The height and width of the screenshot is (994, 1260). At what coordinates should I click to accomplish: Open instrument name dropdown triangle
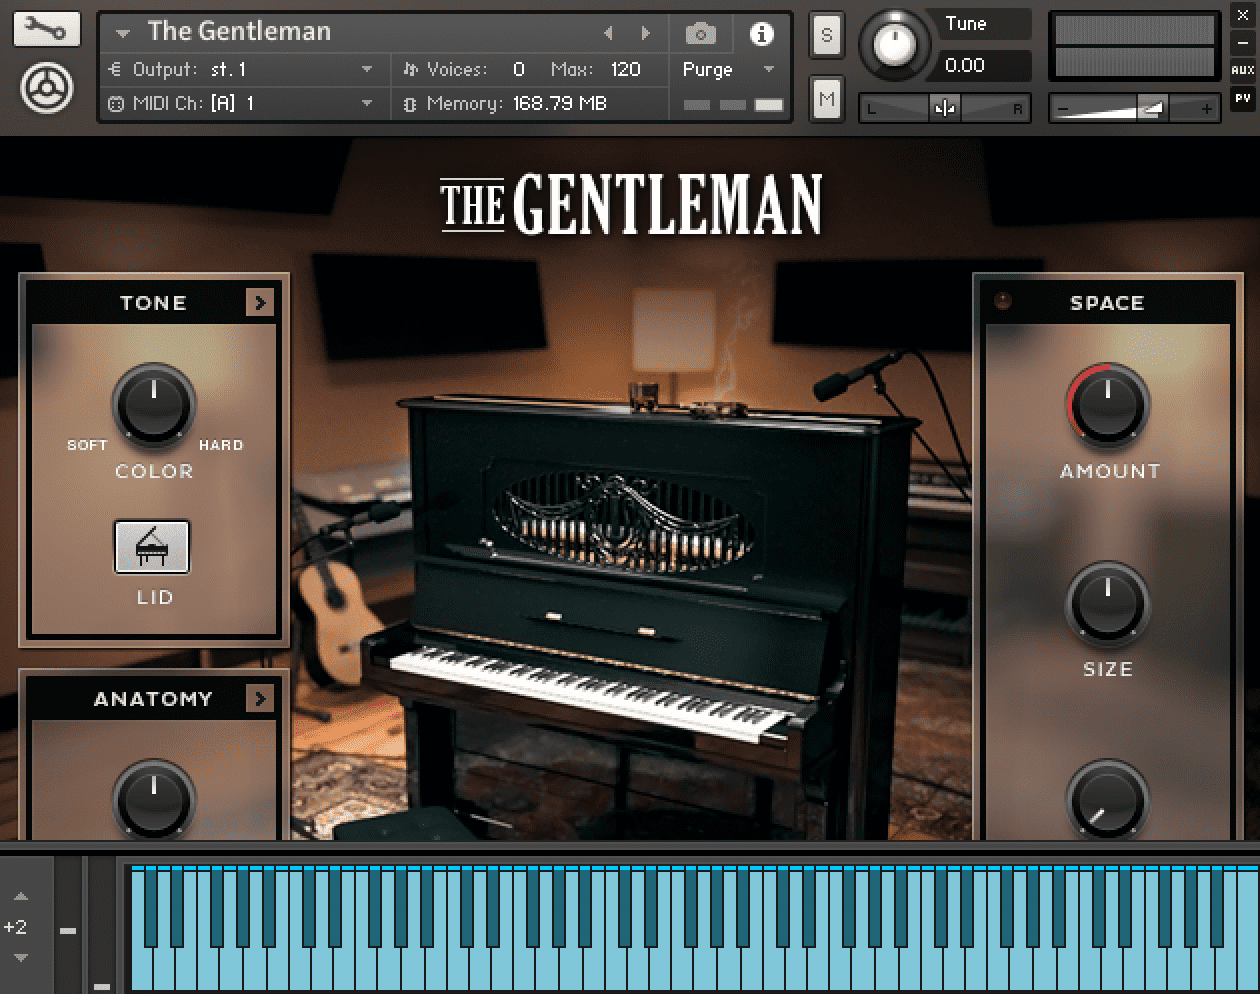123,33
